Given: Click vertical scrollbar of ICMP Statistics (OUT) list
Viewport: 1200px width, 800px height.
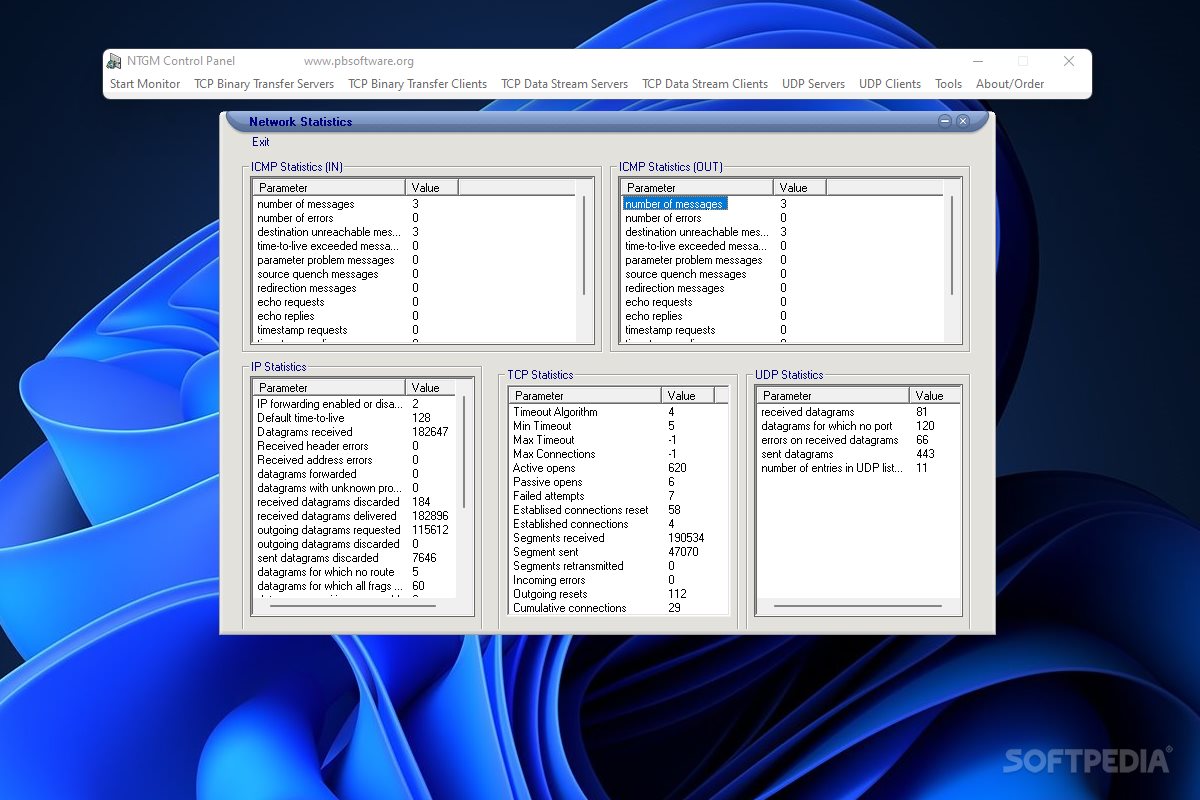Looking at the screenshot, I should point(952,245).
